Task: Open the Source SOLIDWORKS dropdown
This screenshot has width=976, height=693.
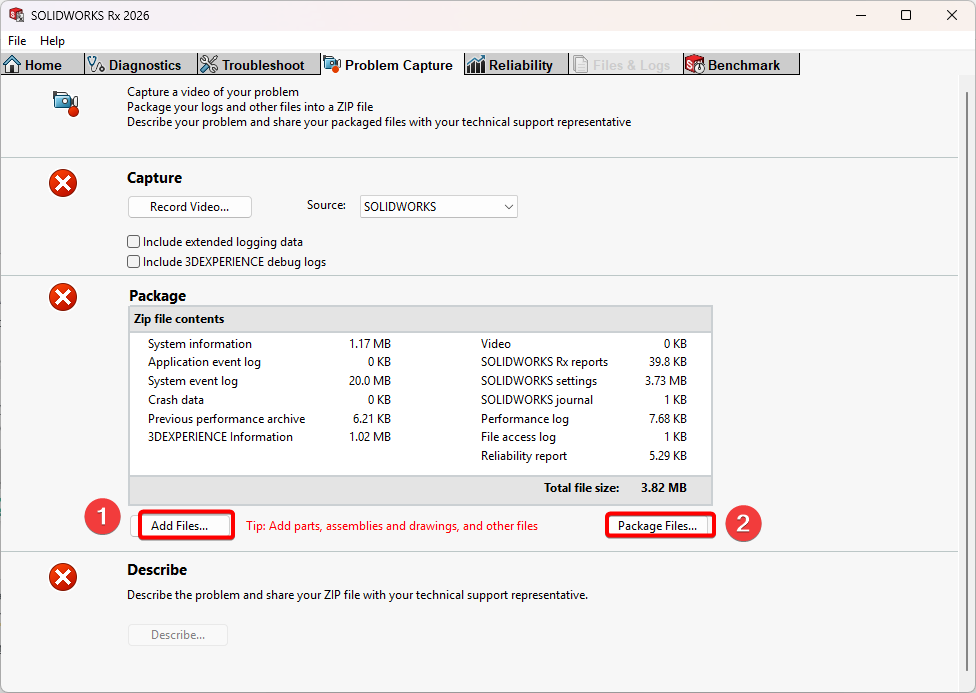Action: coord(439,207)
